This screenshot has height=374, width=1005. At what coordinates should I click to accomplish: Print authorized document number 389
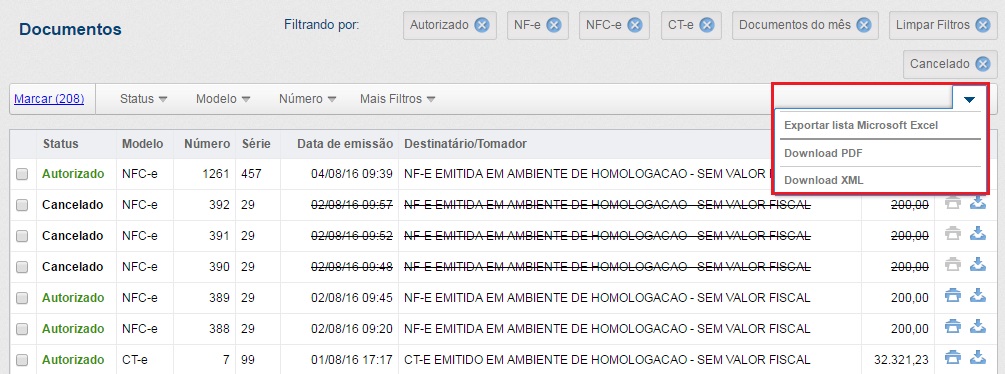953,296
